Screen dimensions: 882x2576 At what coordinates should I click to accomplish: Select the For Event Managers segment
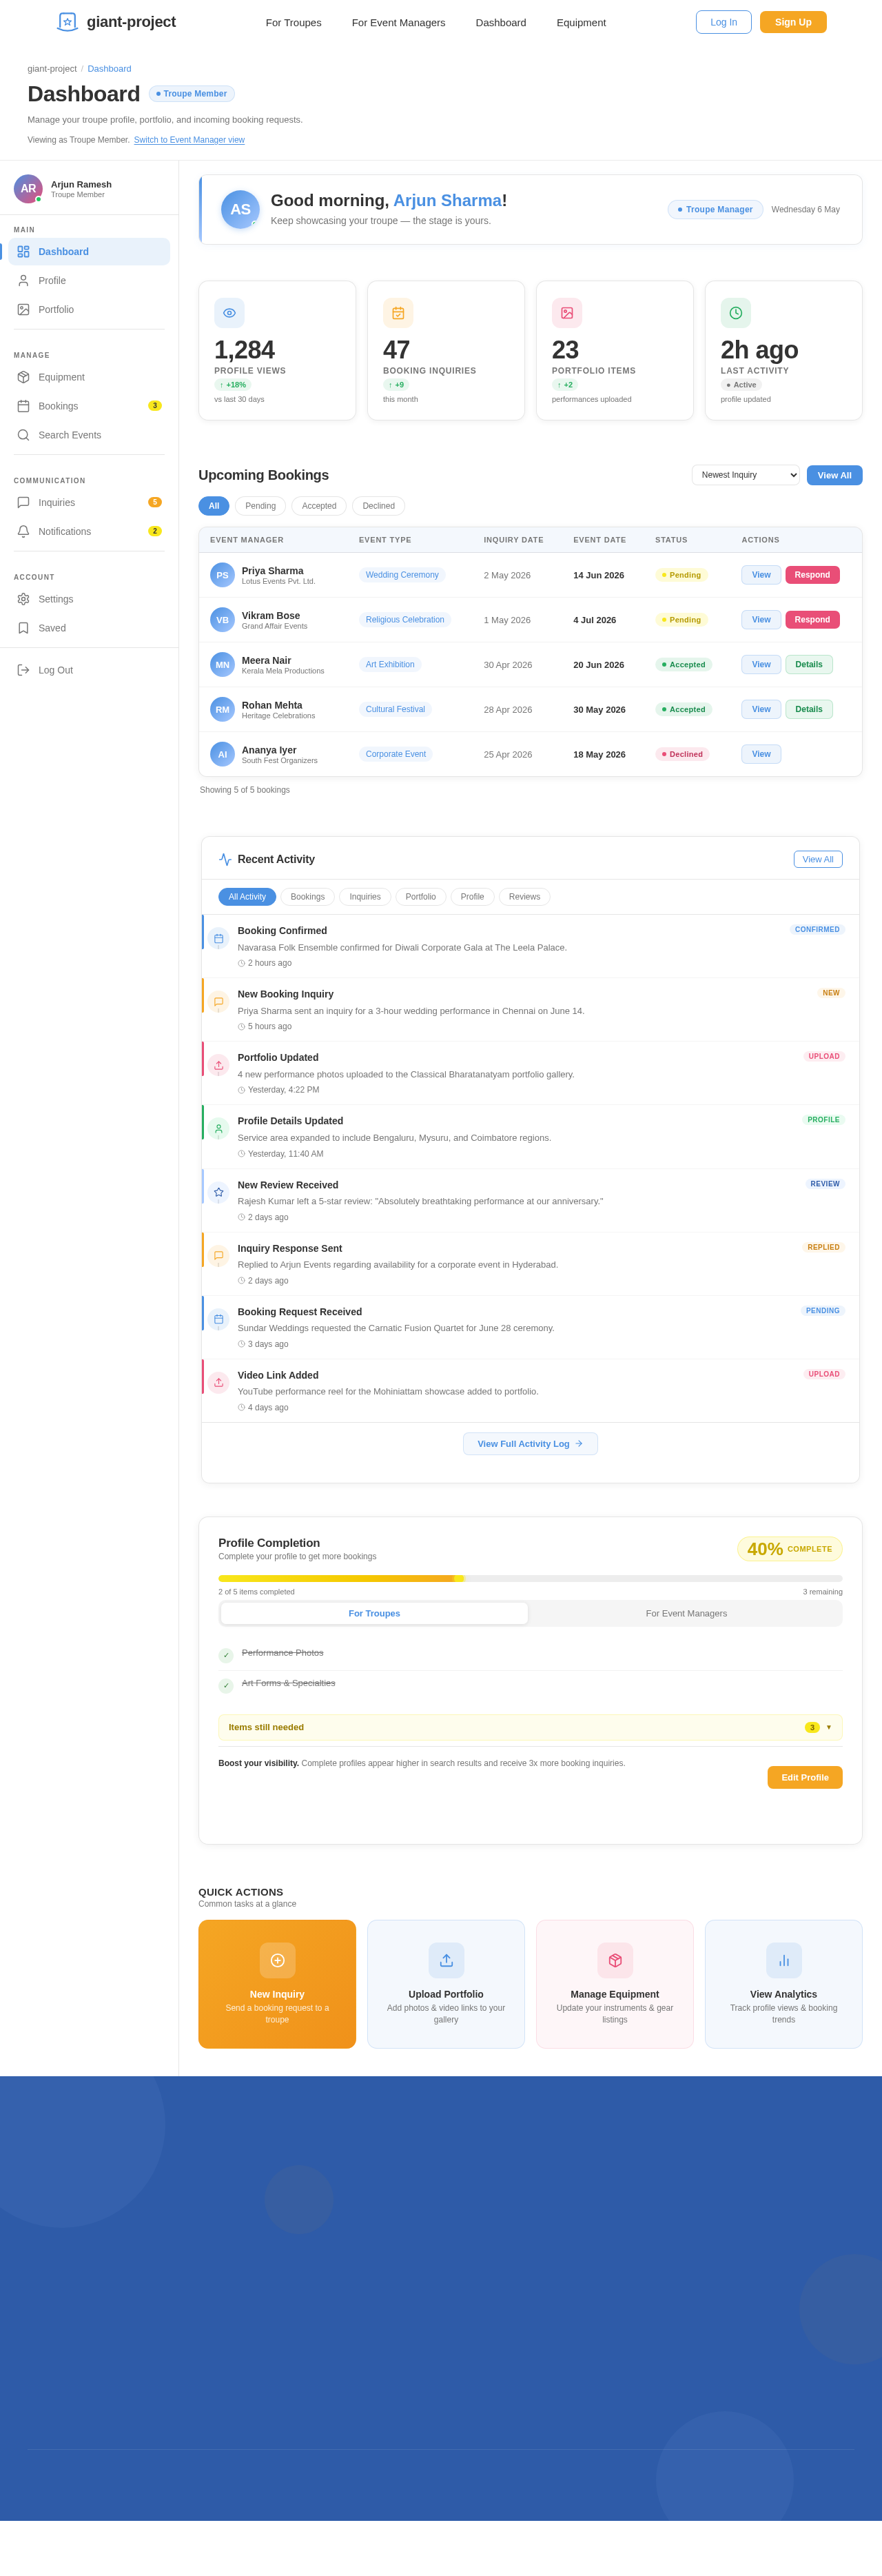coord(686,1613)
